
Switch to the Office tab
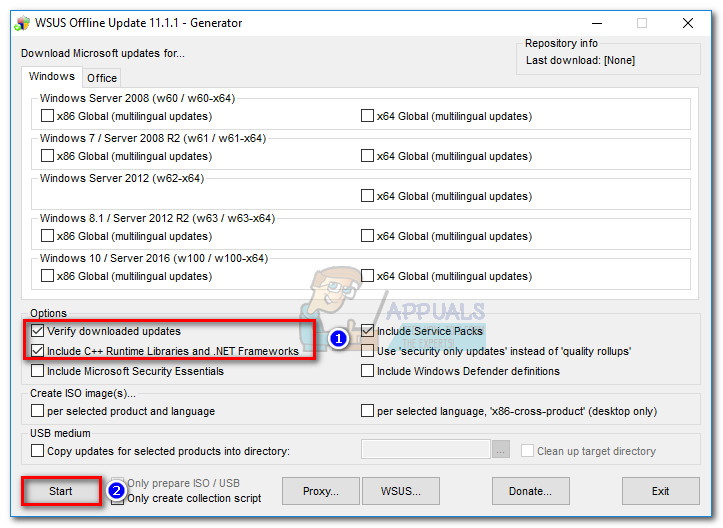[101, 78]
